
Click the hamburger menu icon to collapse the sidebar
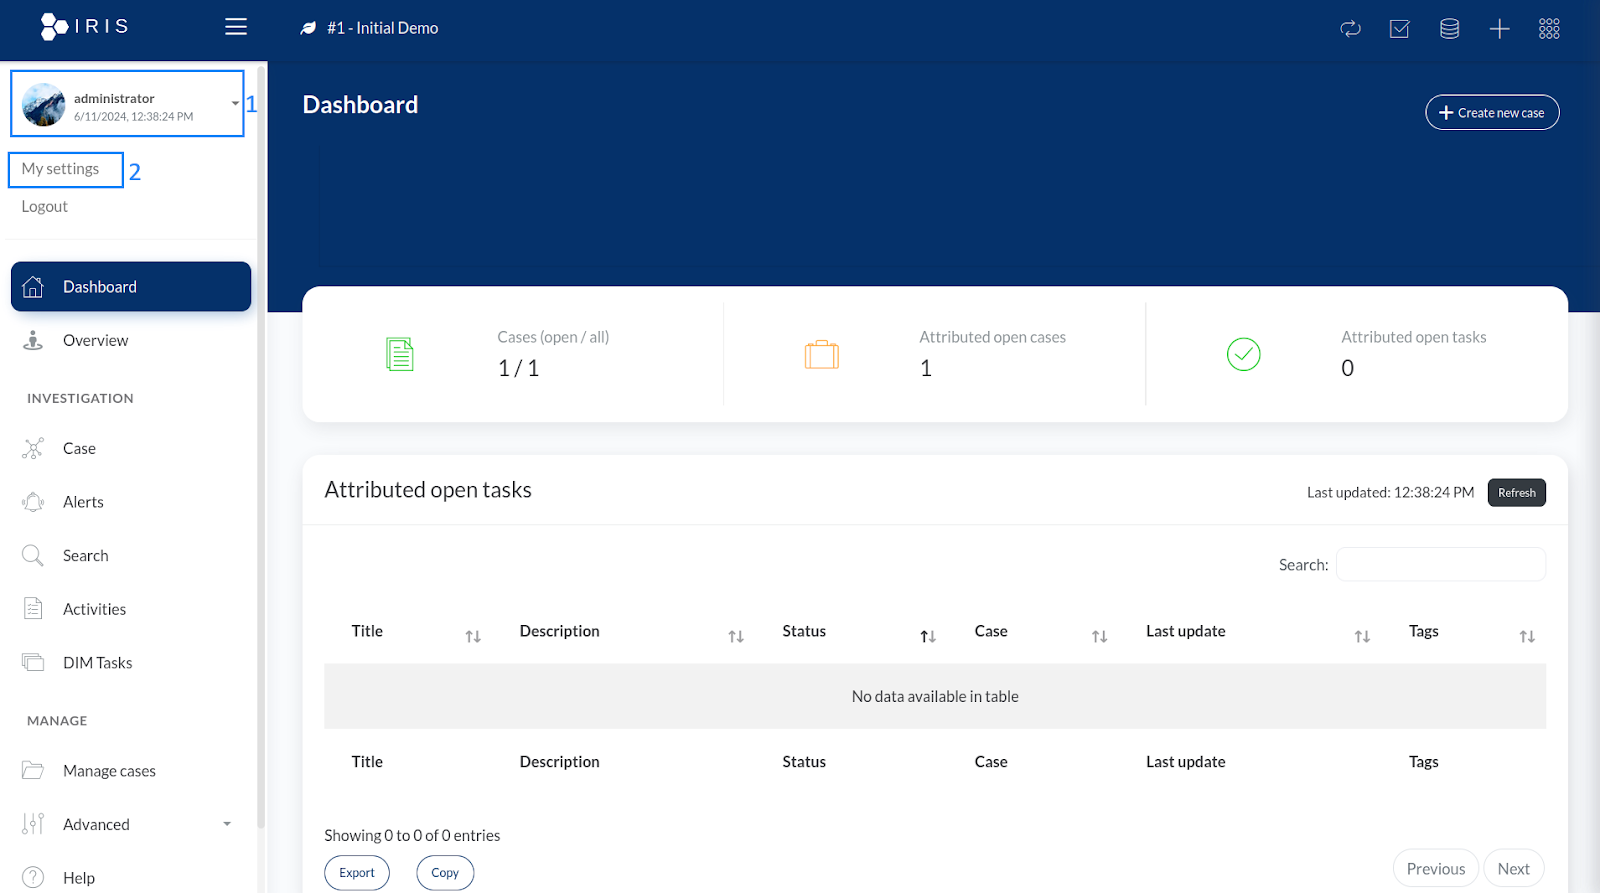click(236, 27)
